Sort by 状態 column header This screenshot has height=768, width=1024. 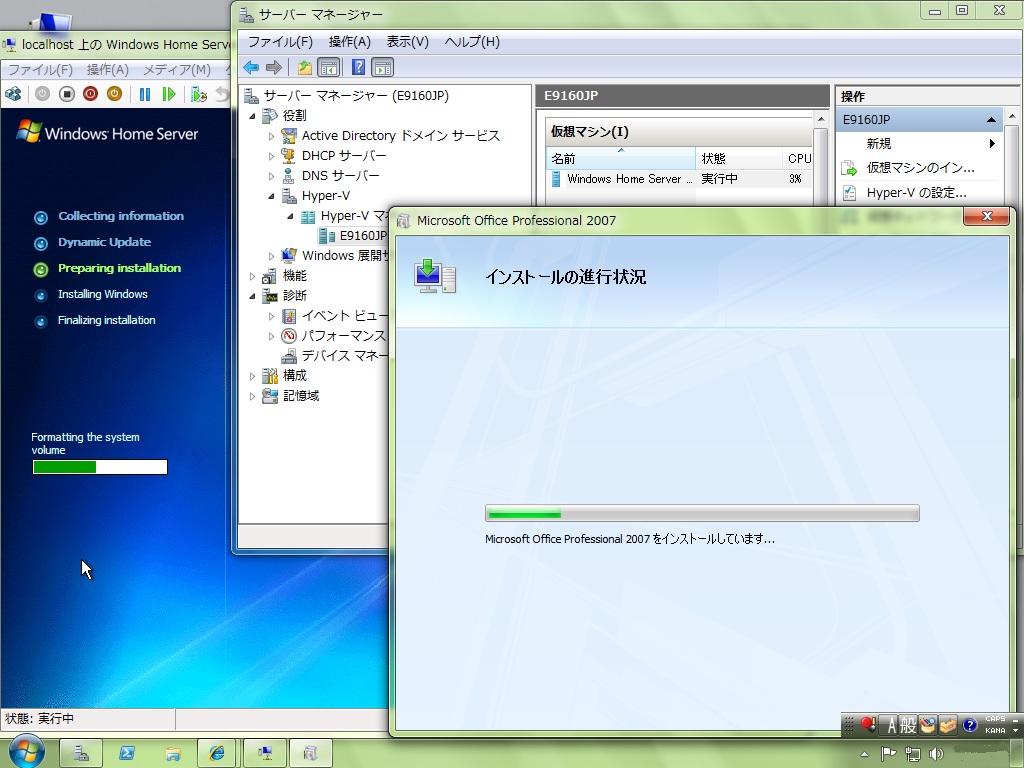[739, 159]
